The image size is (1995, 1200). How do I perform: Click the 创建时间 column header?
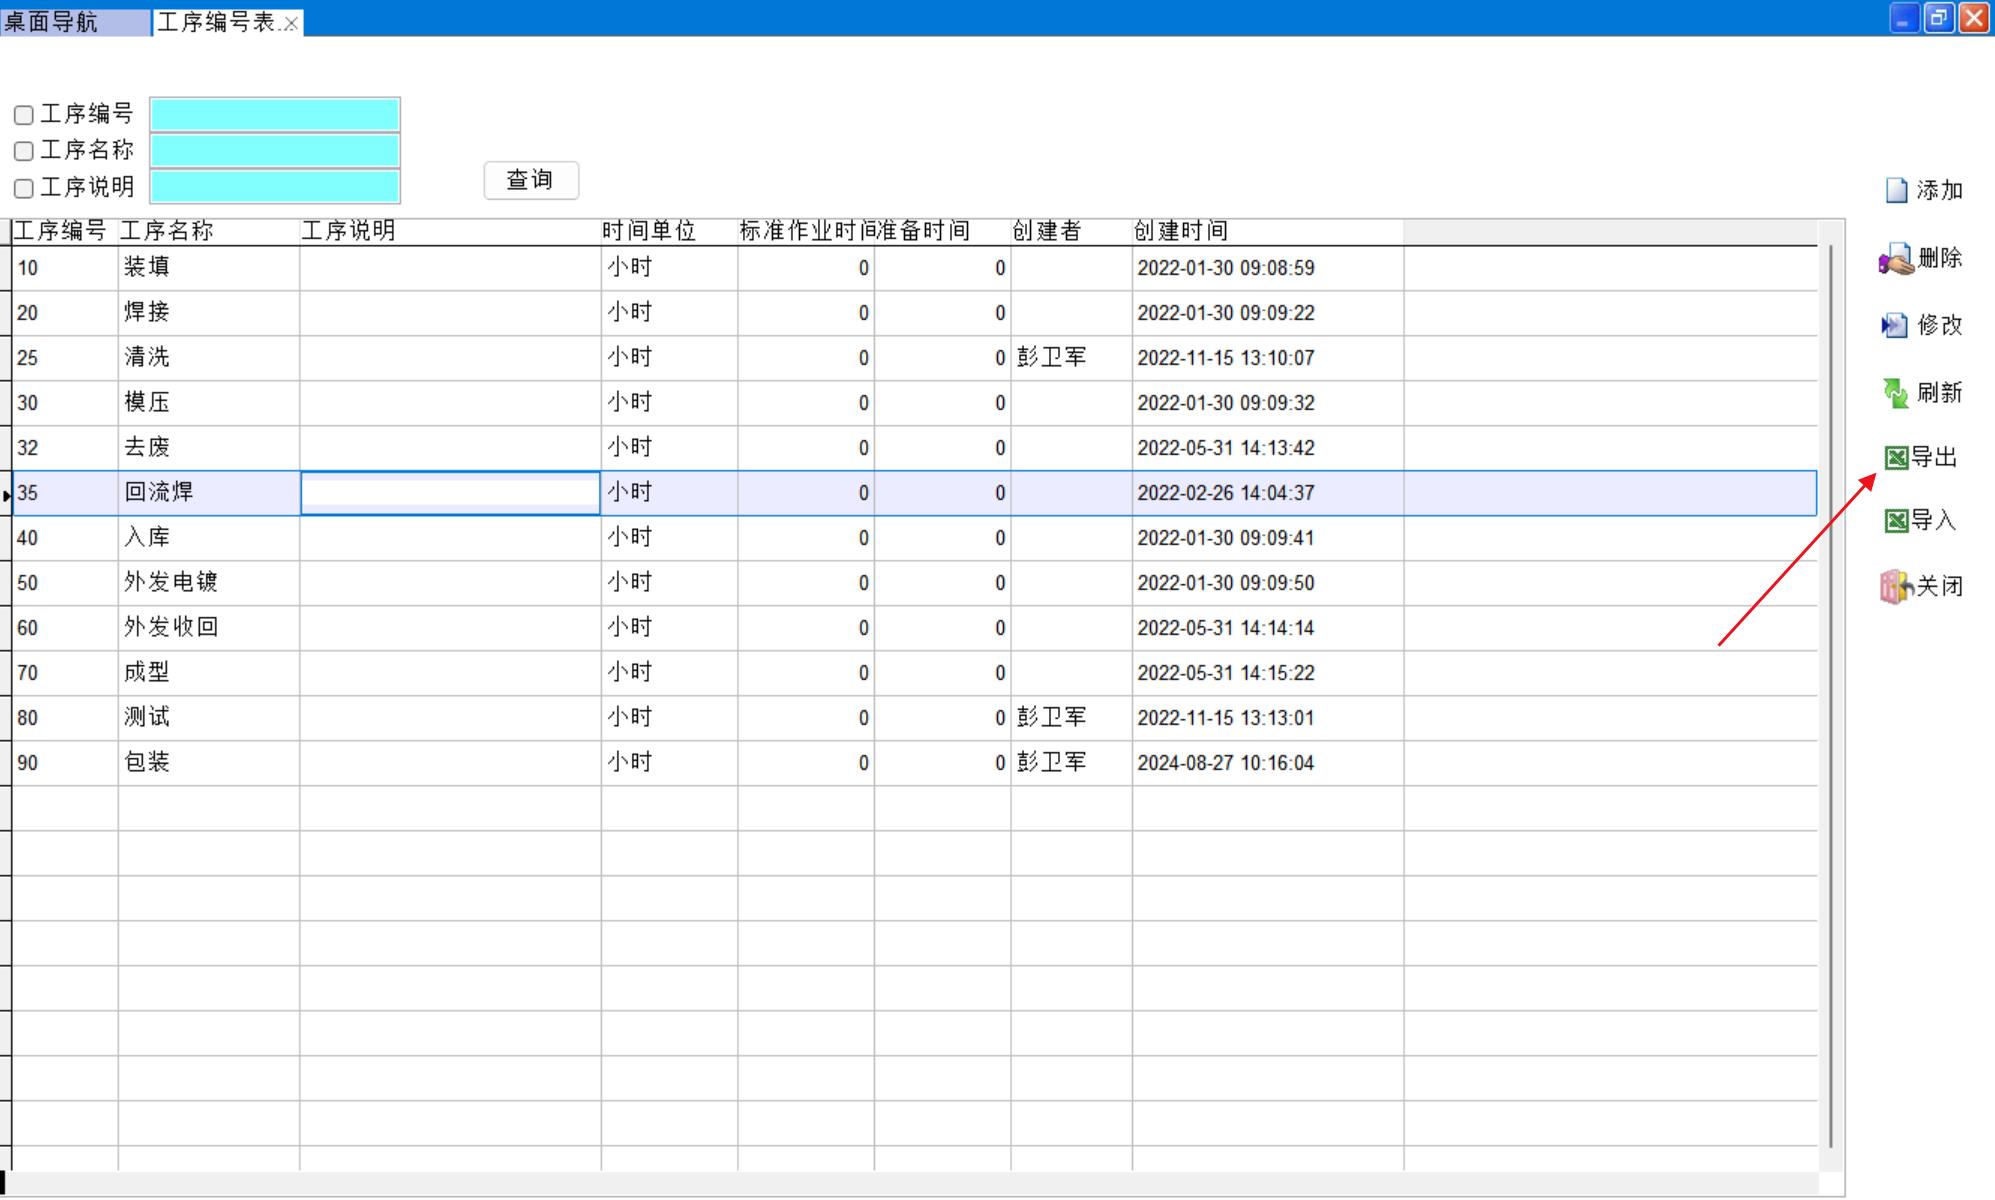coord(1181,231)
